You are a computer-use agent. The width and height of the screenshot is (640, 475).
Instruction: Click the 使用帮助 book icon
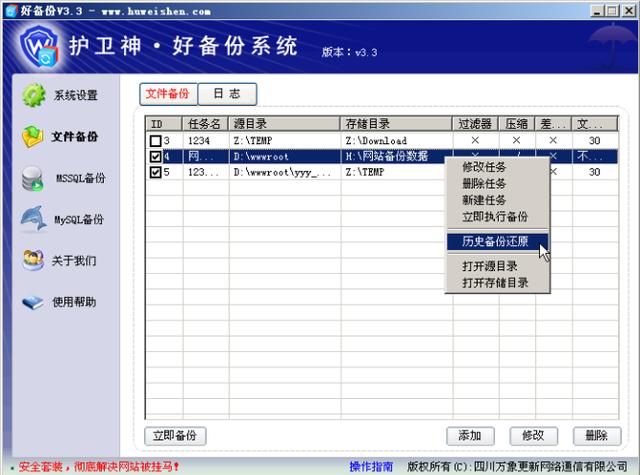tap(33, 302)
